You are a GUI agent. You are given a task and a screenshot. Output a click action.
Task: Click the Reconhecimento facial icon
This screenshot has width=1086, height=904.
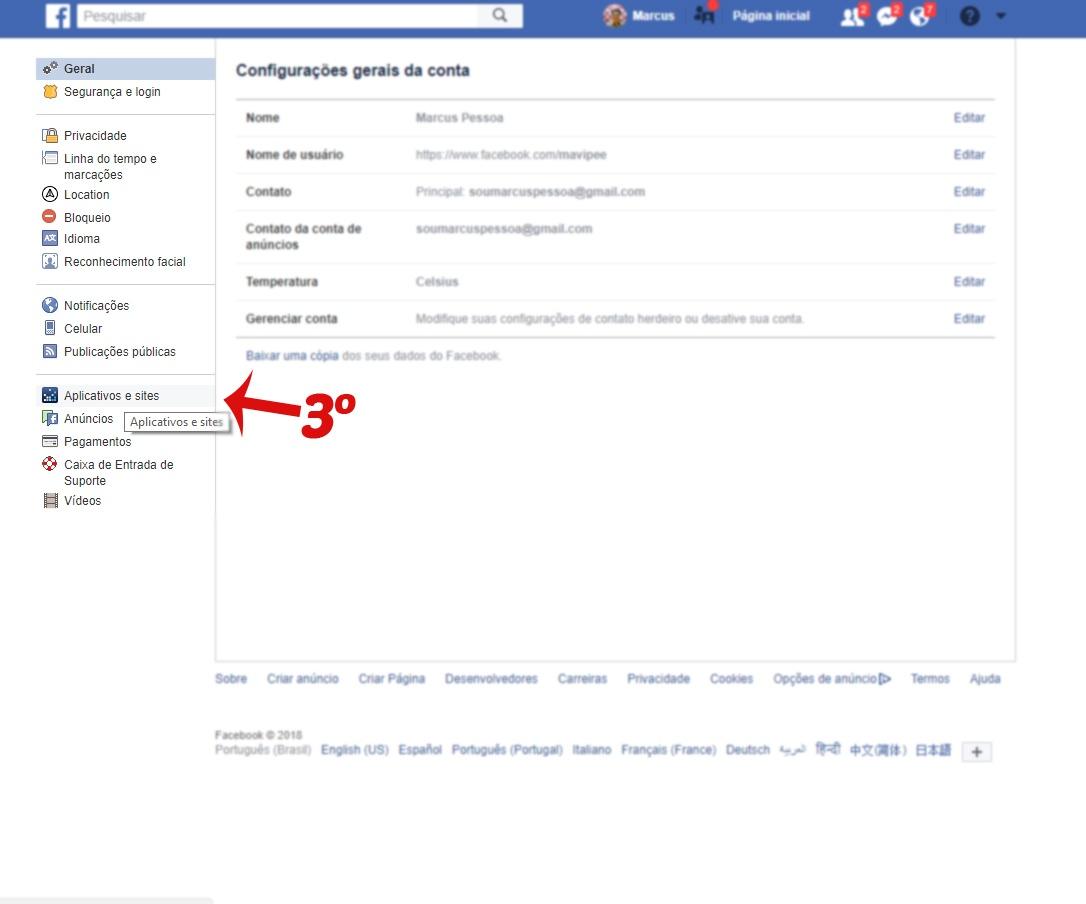[50, 261]
